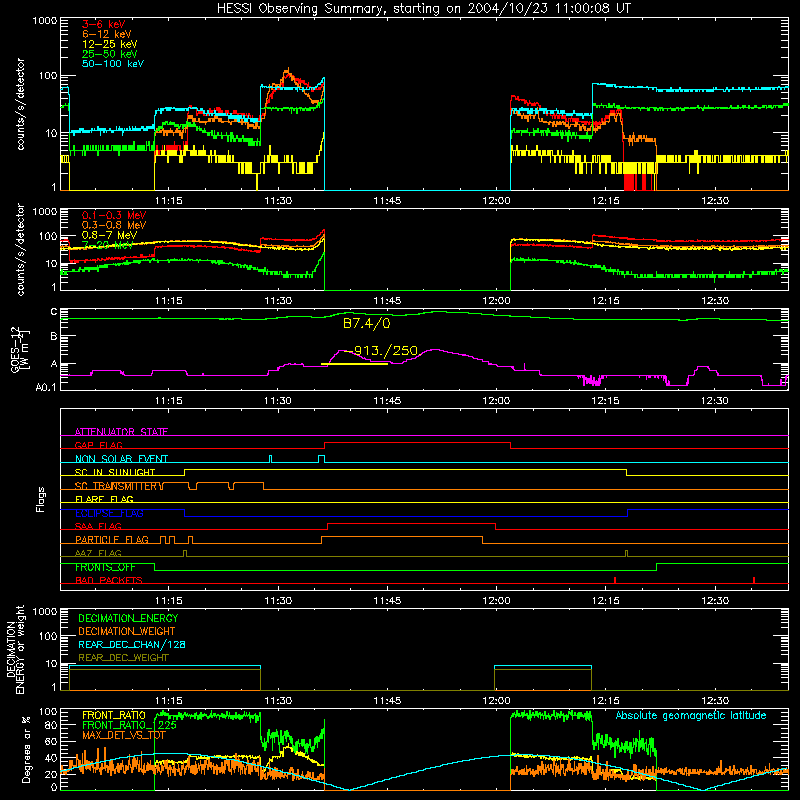Click the FRONT_RATIO_1225 legend label
The image size is (800, 800).
coord(130,725)
